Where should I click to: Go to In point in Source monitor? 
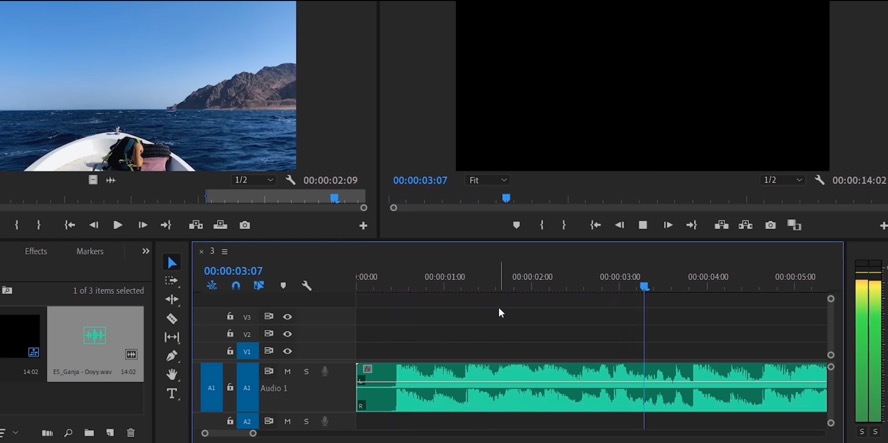pyautogui.click(x=70, y=225)
